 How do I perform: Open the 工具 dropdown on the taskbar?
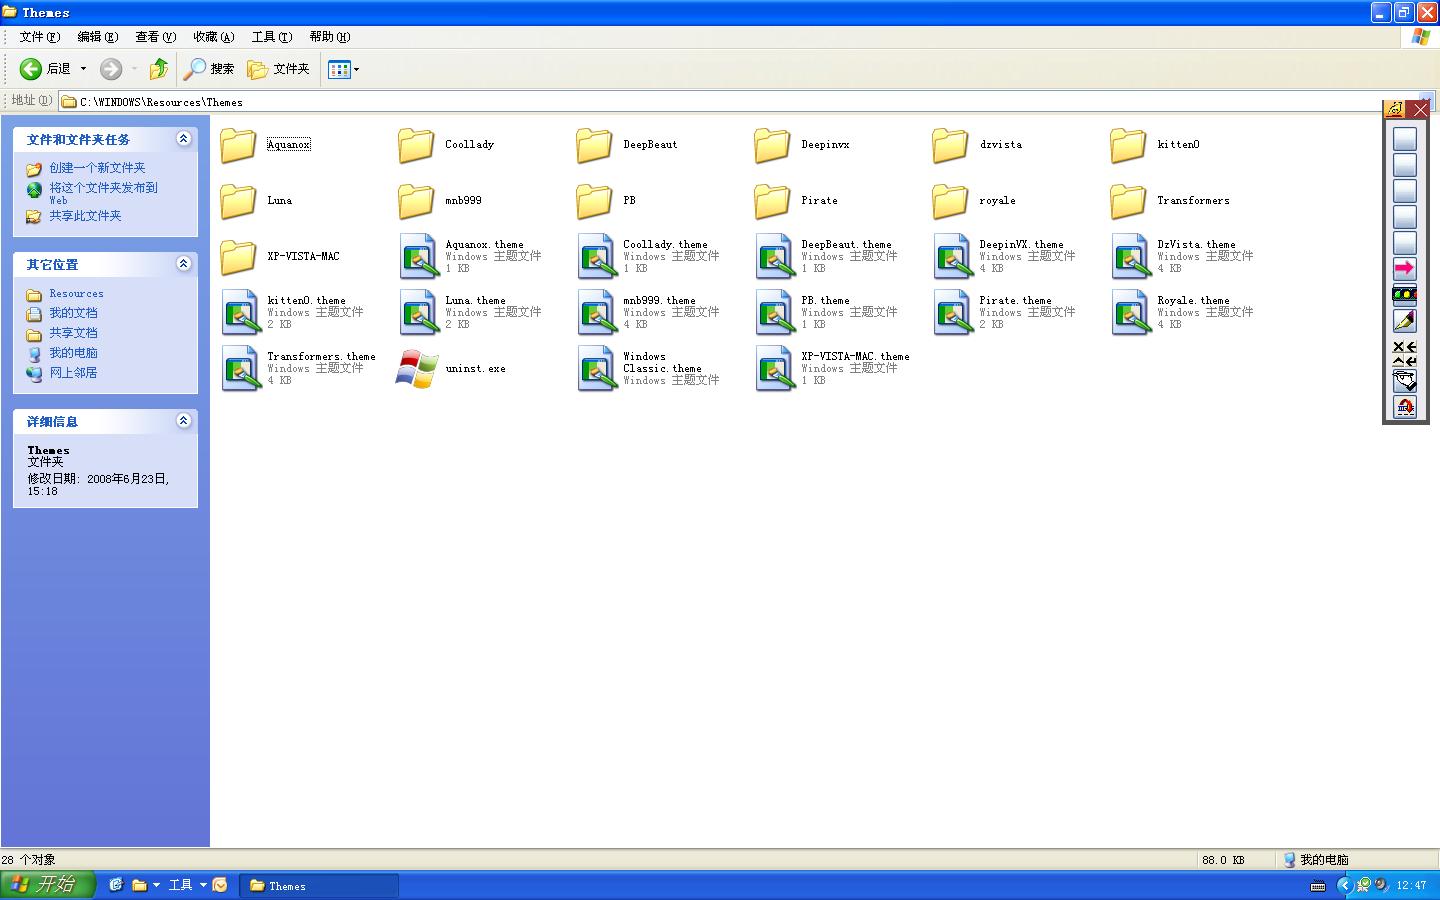pyautogui.click(x=187, y=885)
